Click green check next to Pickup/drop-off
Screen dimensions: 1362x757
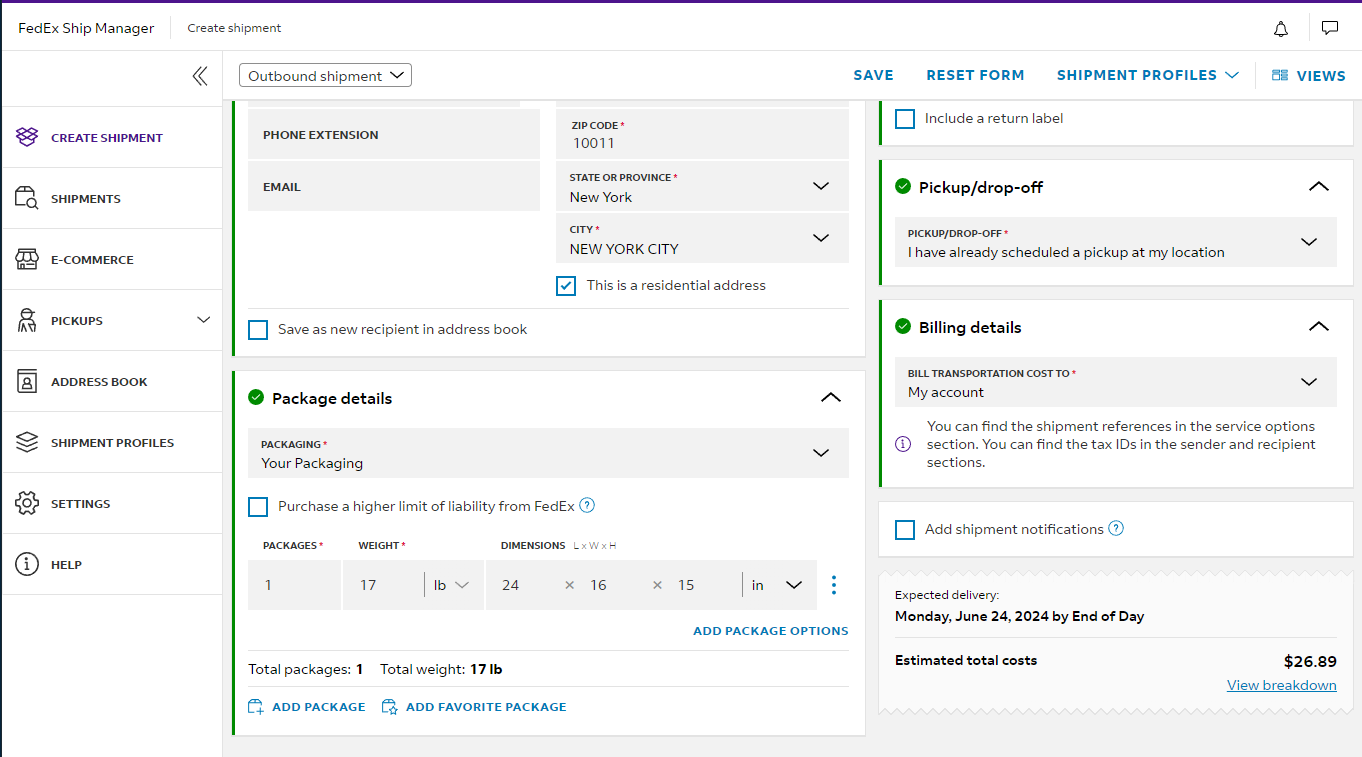pyautogui.click(x=903, y=186)
